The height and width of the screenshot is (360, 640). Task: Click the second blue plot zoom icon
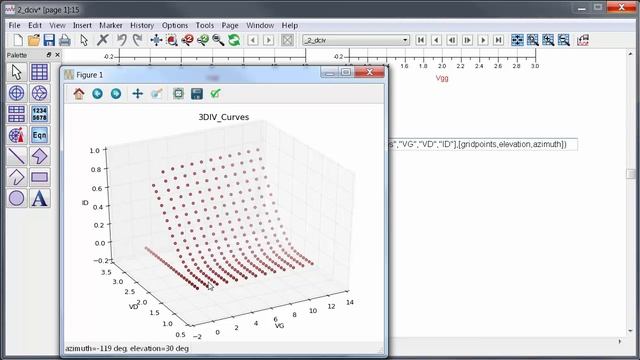[x=533, y=40]
